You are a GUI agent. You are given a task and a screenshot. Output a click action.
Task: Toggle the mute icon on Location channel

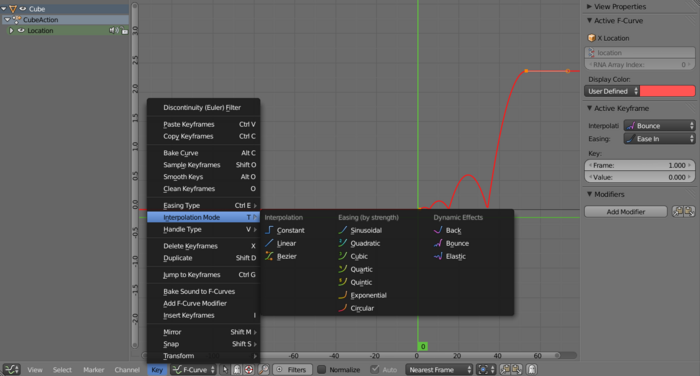tap(113, 30)
